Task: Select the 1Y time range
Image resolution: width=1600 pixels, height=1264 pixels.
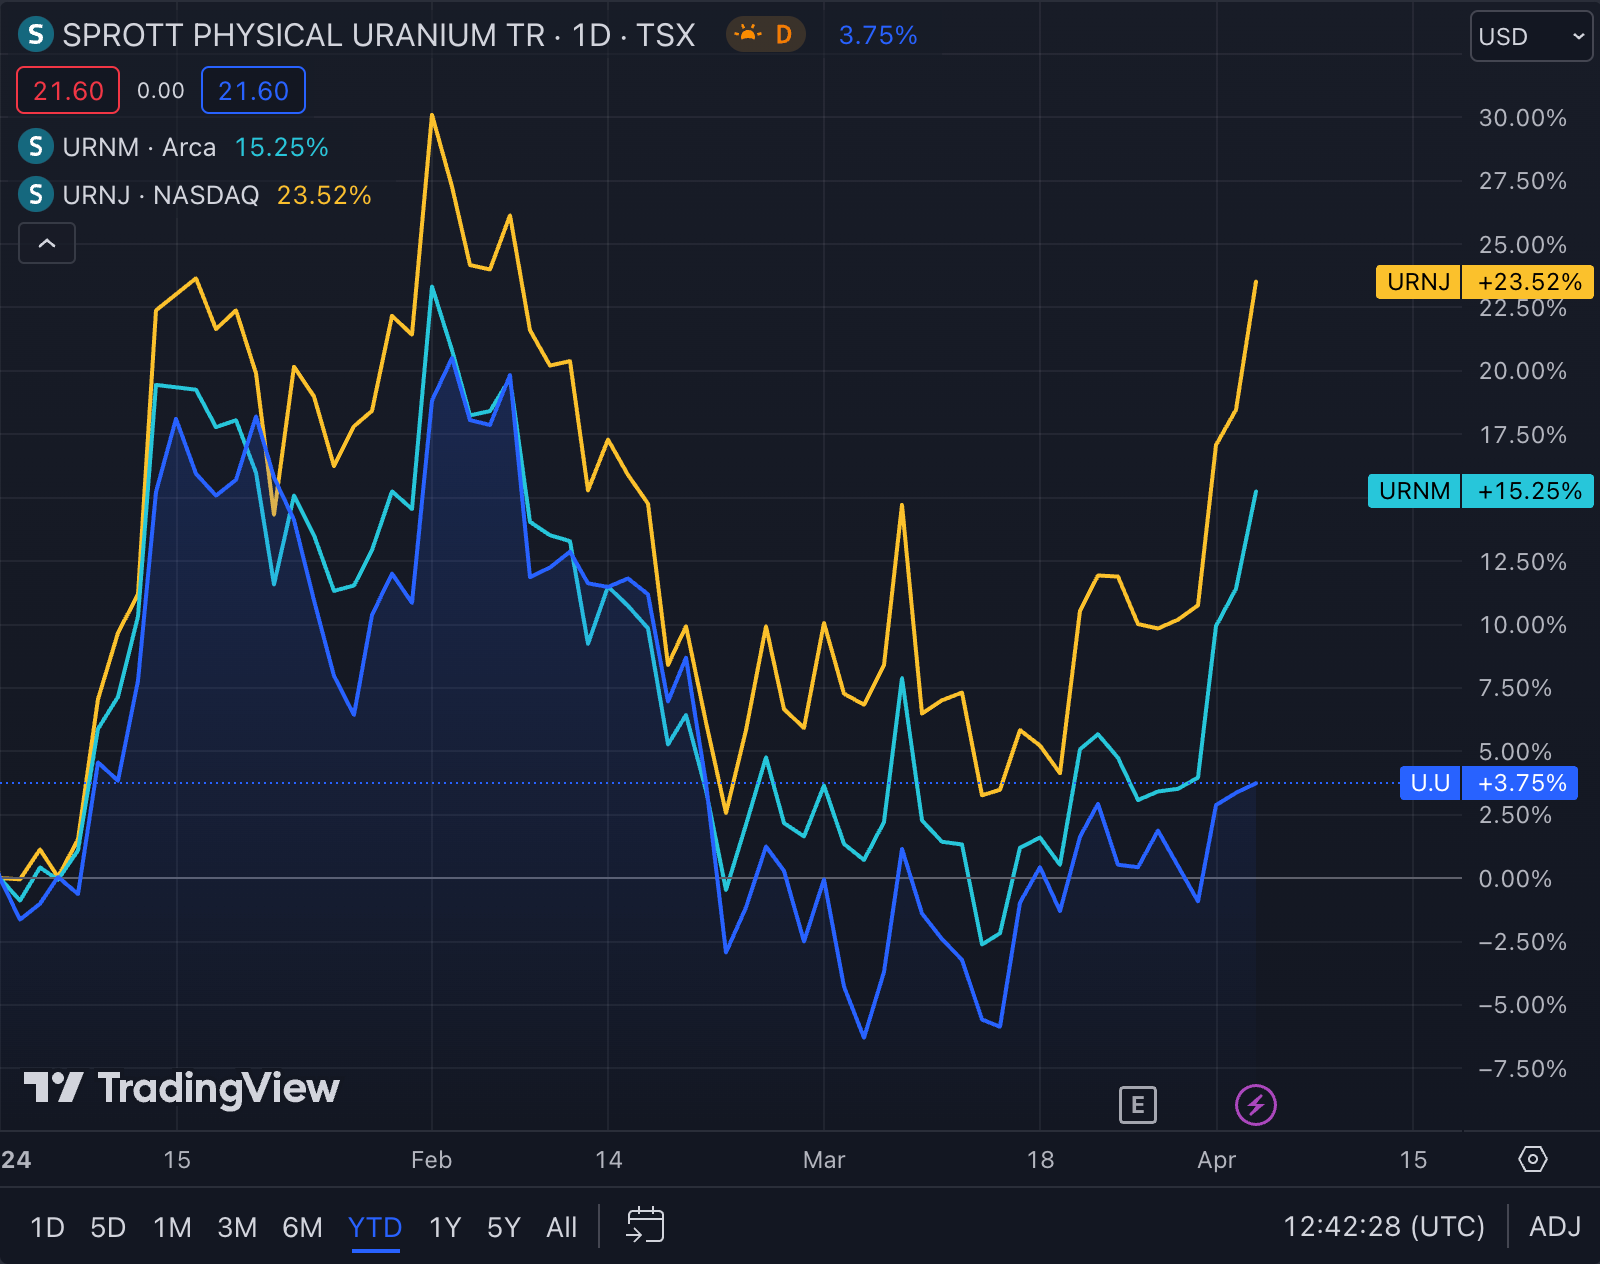Action: click(445, 1227)
